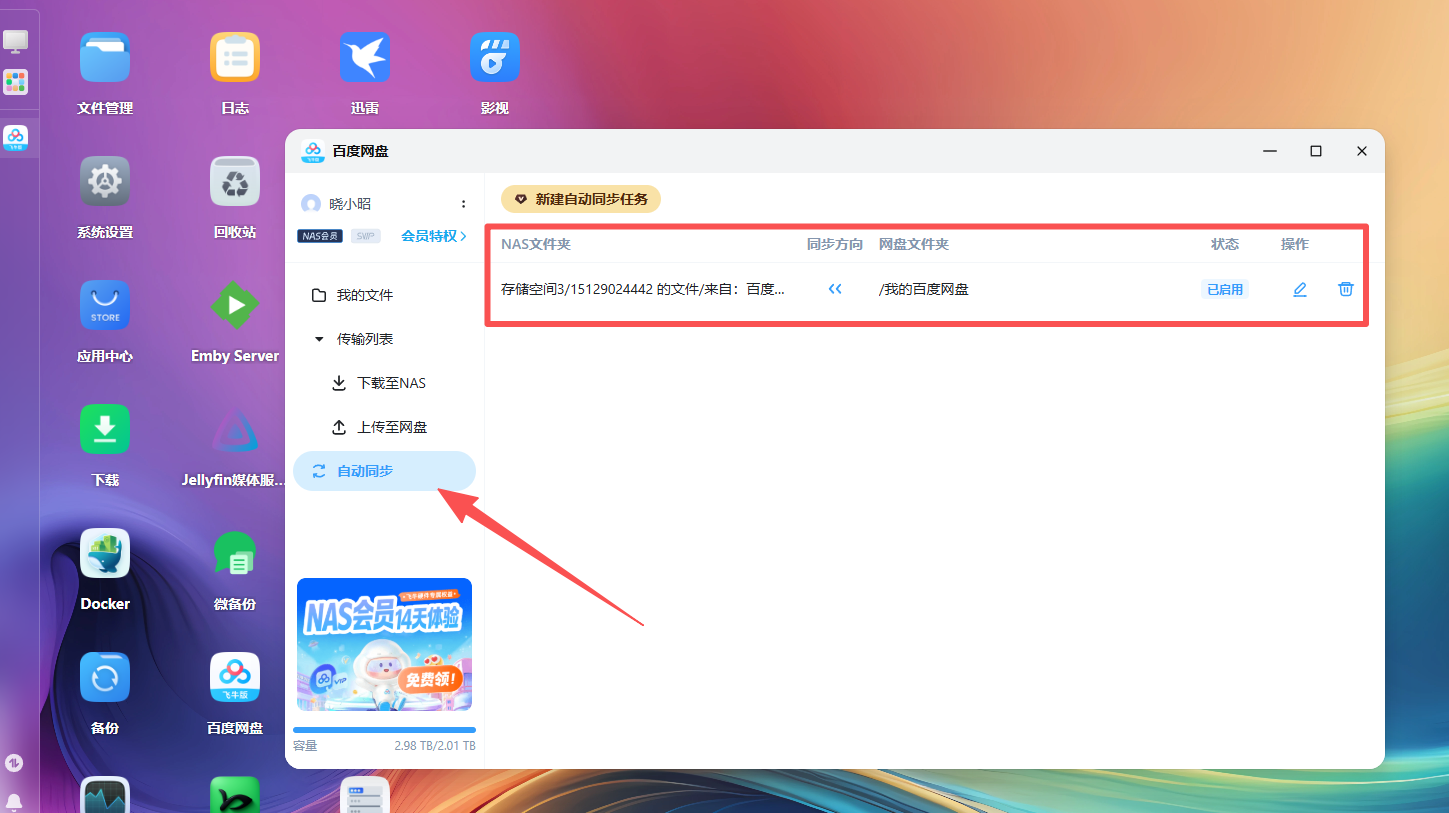The width and height of the screenshot is (1449, 813).
Task: Launch the 备份 app icon
Action: click(105, 677)
